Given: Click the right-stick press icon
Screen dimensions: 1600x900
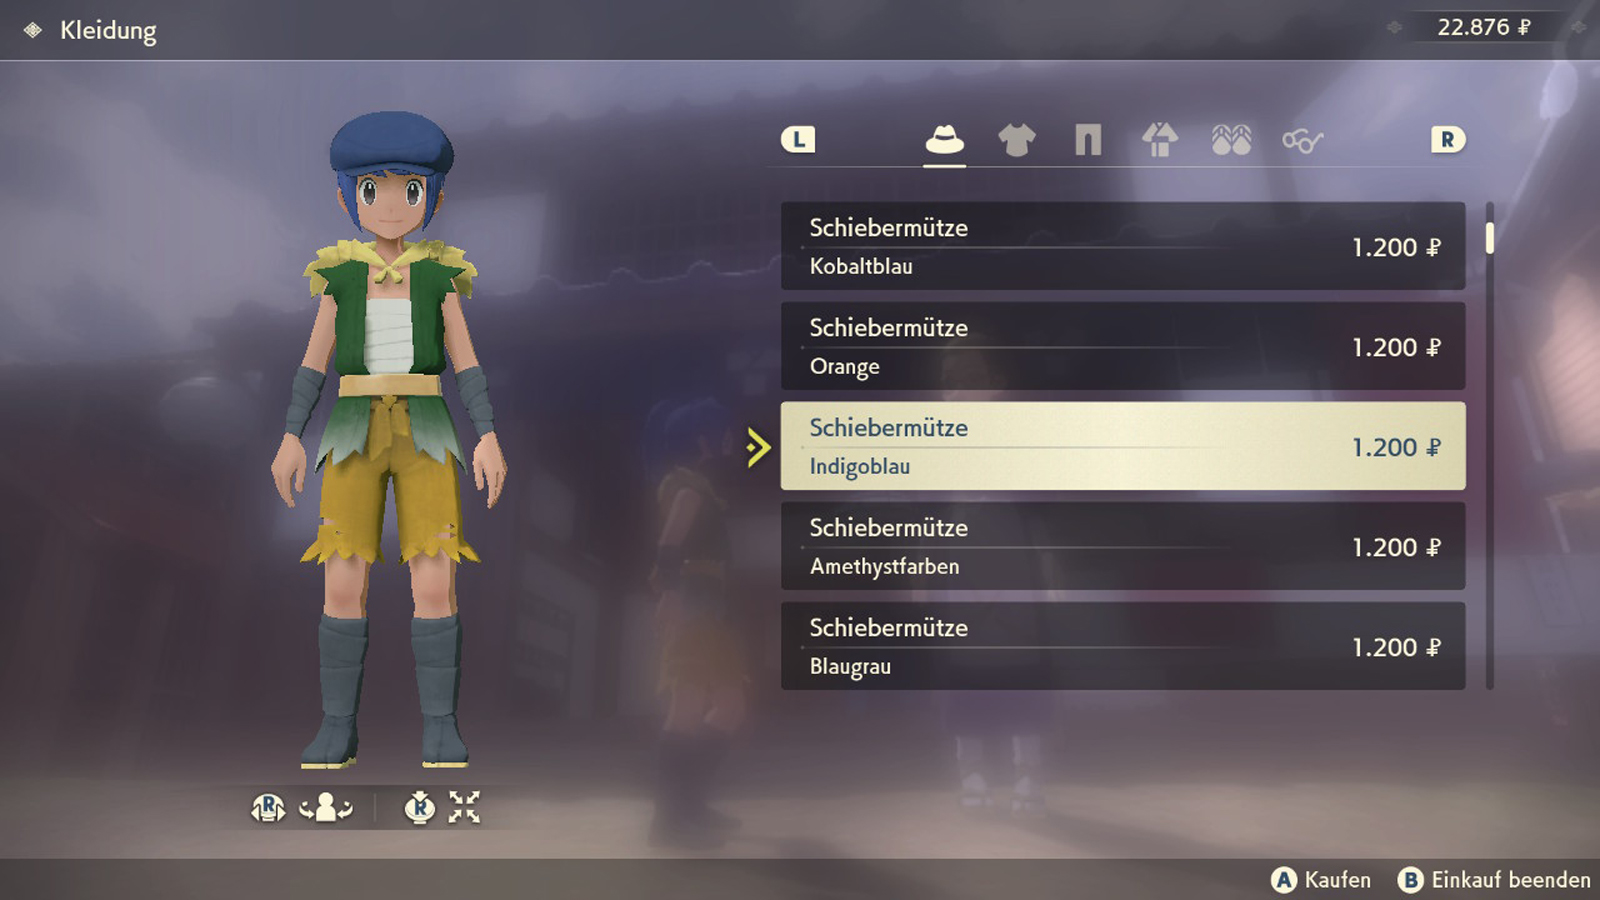Looking at the screenshot, I should tap(419, 807).
